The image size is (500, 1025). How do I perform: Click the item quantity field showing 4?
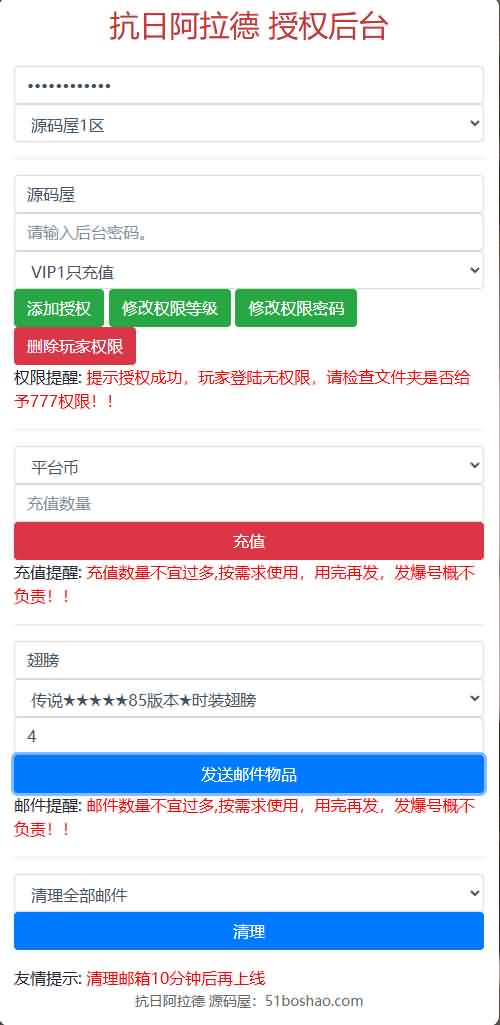pyautogui.click(x=248, y=736)
